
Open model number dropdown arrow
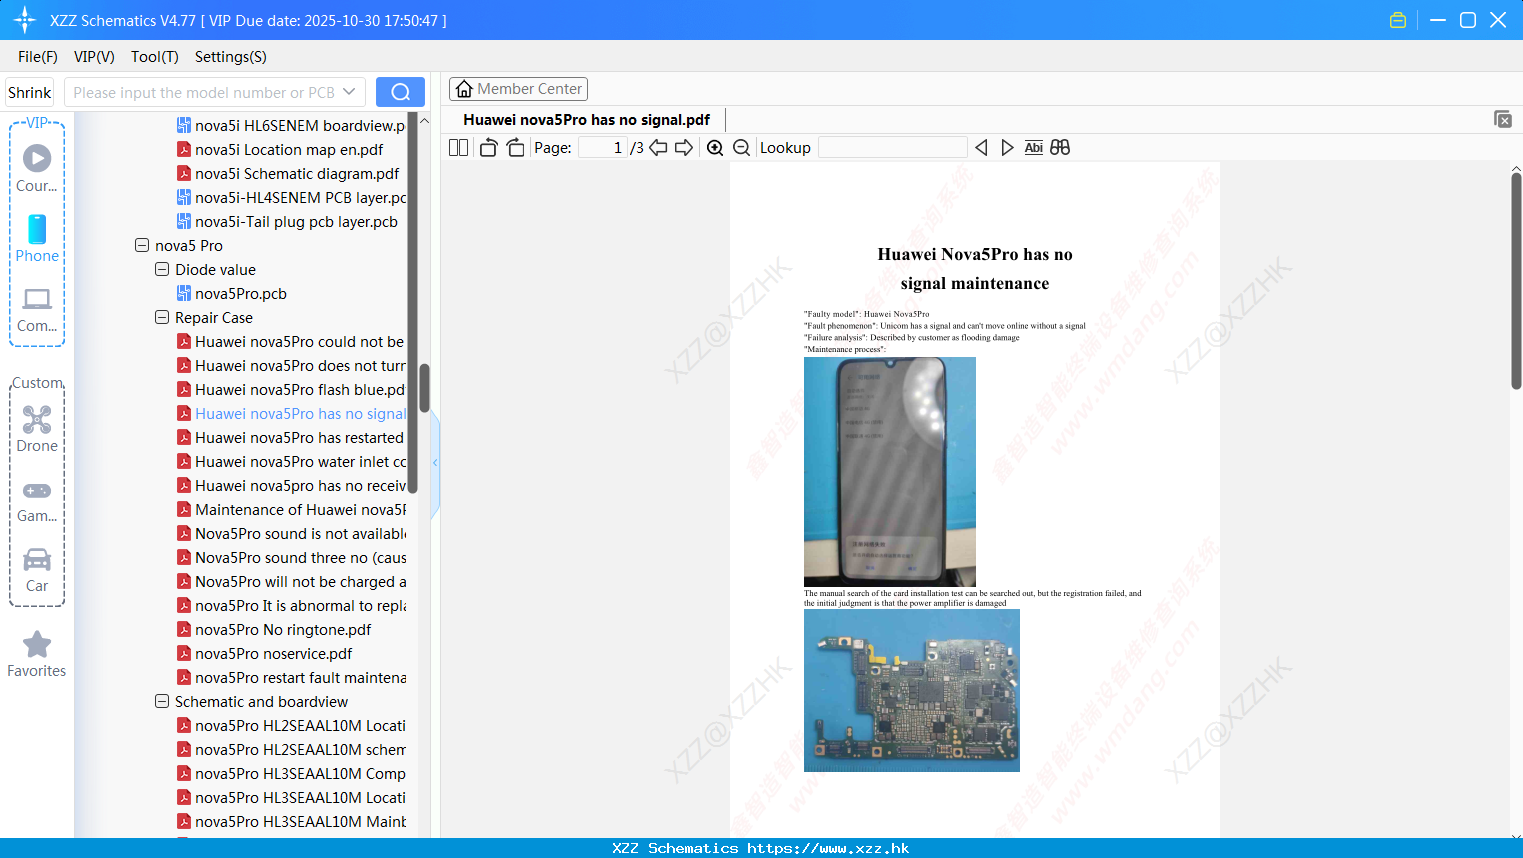[349, 92]
